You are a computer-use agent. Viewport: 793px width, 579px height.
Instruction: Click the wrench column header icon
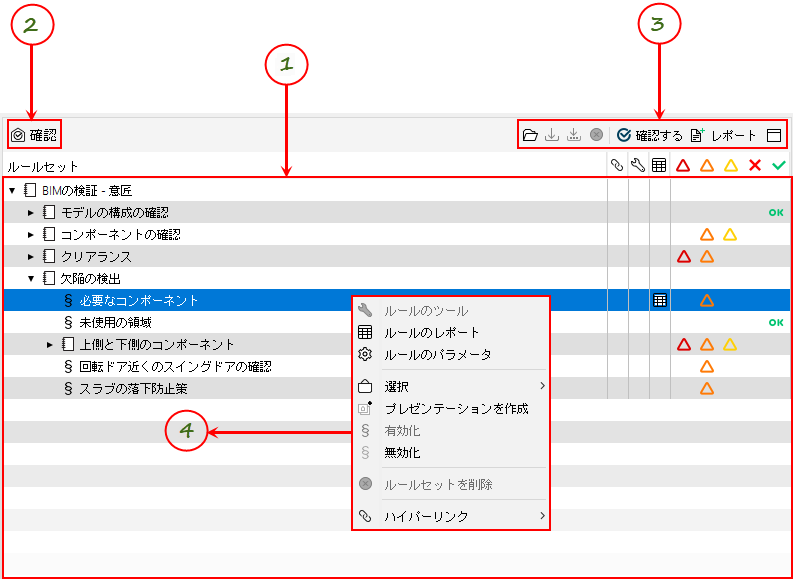click(x=638, y=165)
